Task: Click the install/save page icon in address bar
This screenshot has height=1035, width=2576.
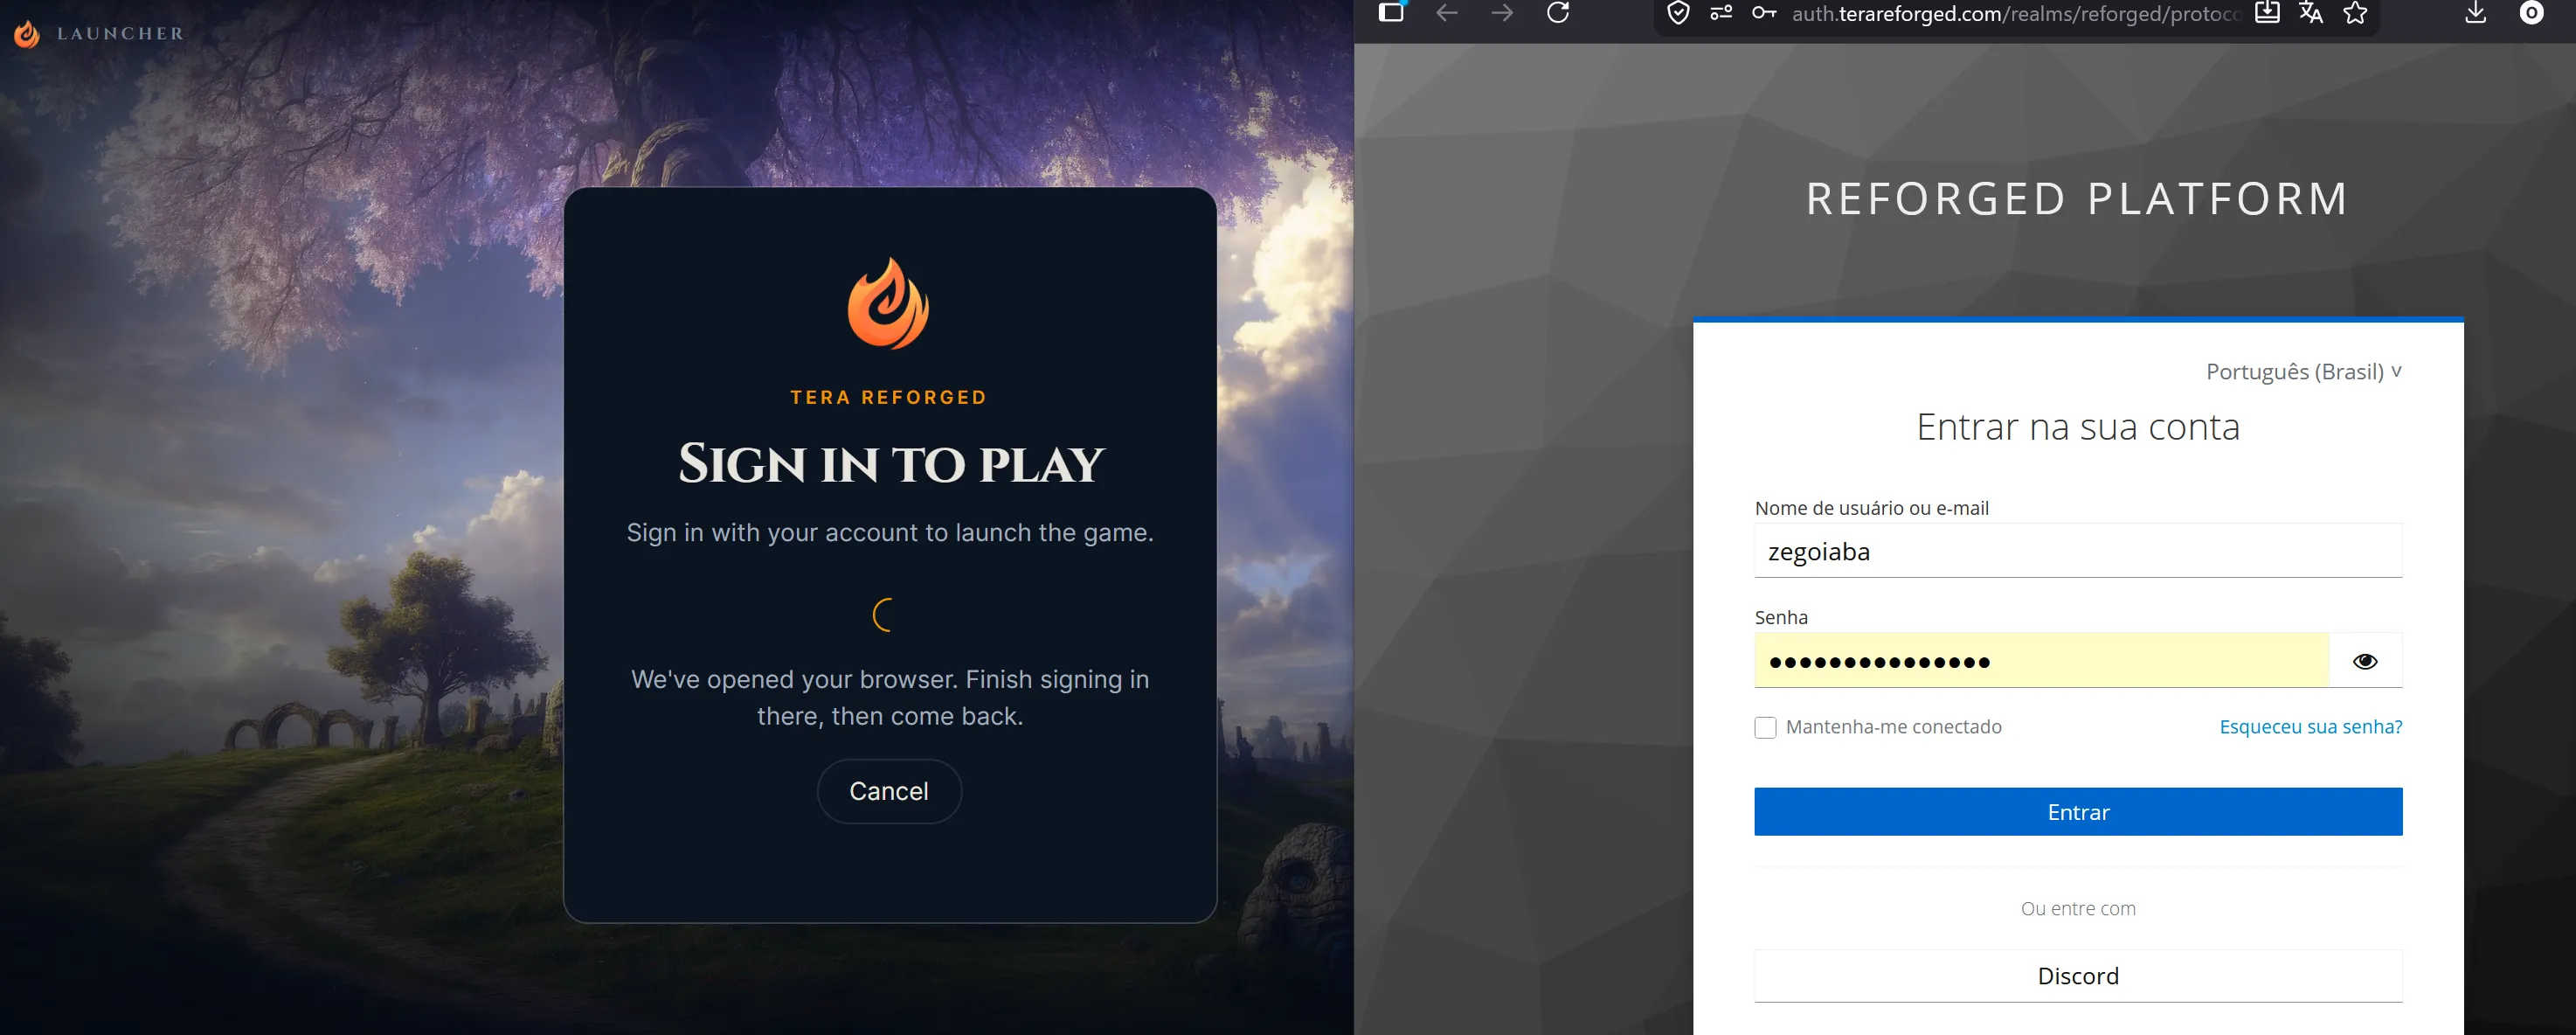Action: (2267, 12)
